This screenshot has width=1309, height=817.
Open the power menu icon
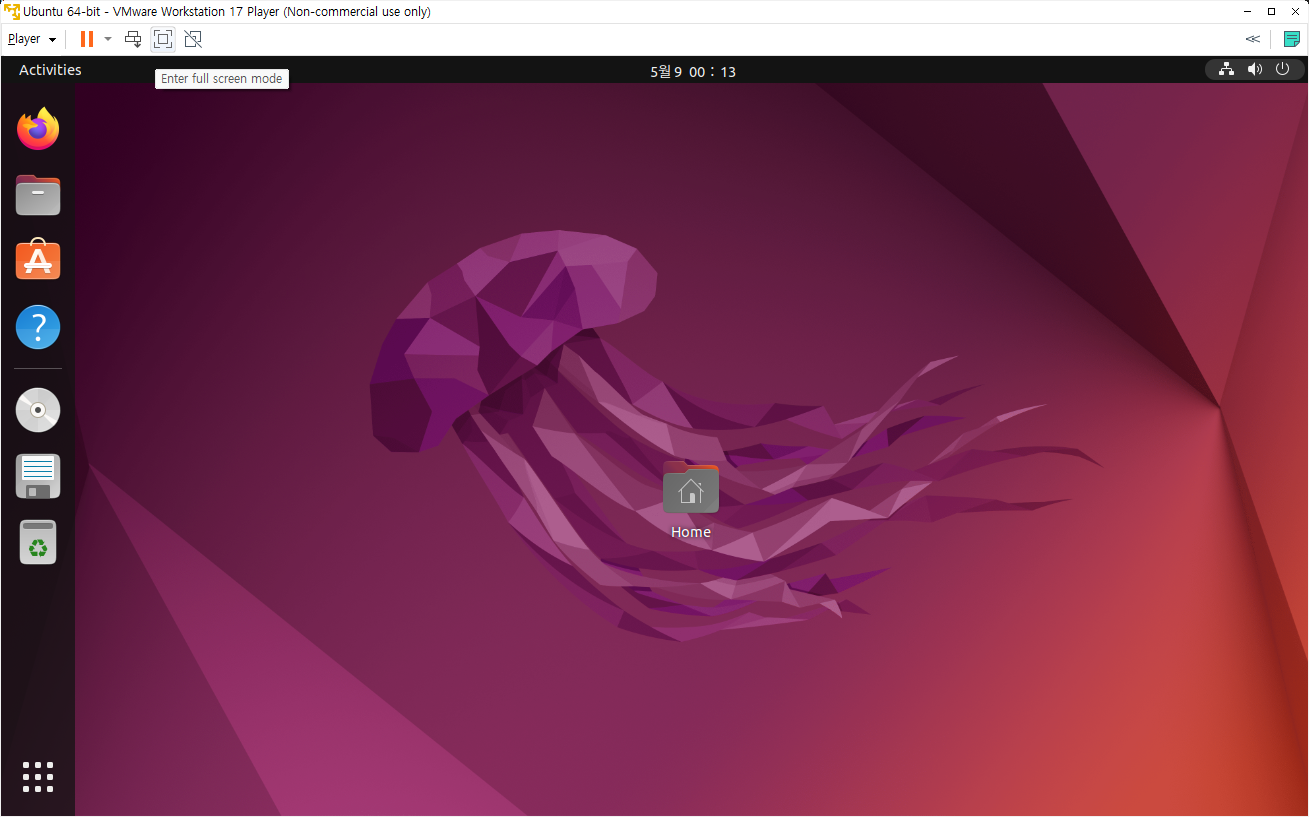tap(1282, 69)
